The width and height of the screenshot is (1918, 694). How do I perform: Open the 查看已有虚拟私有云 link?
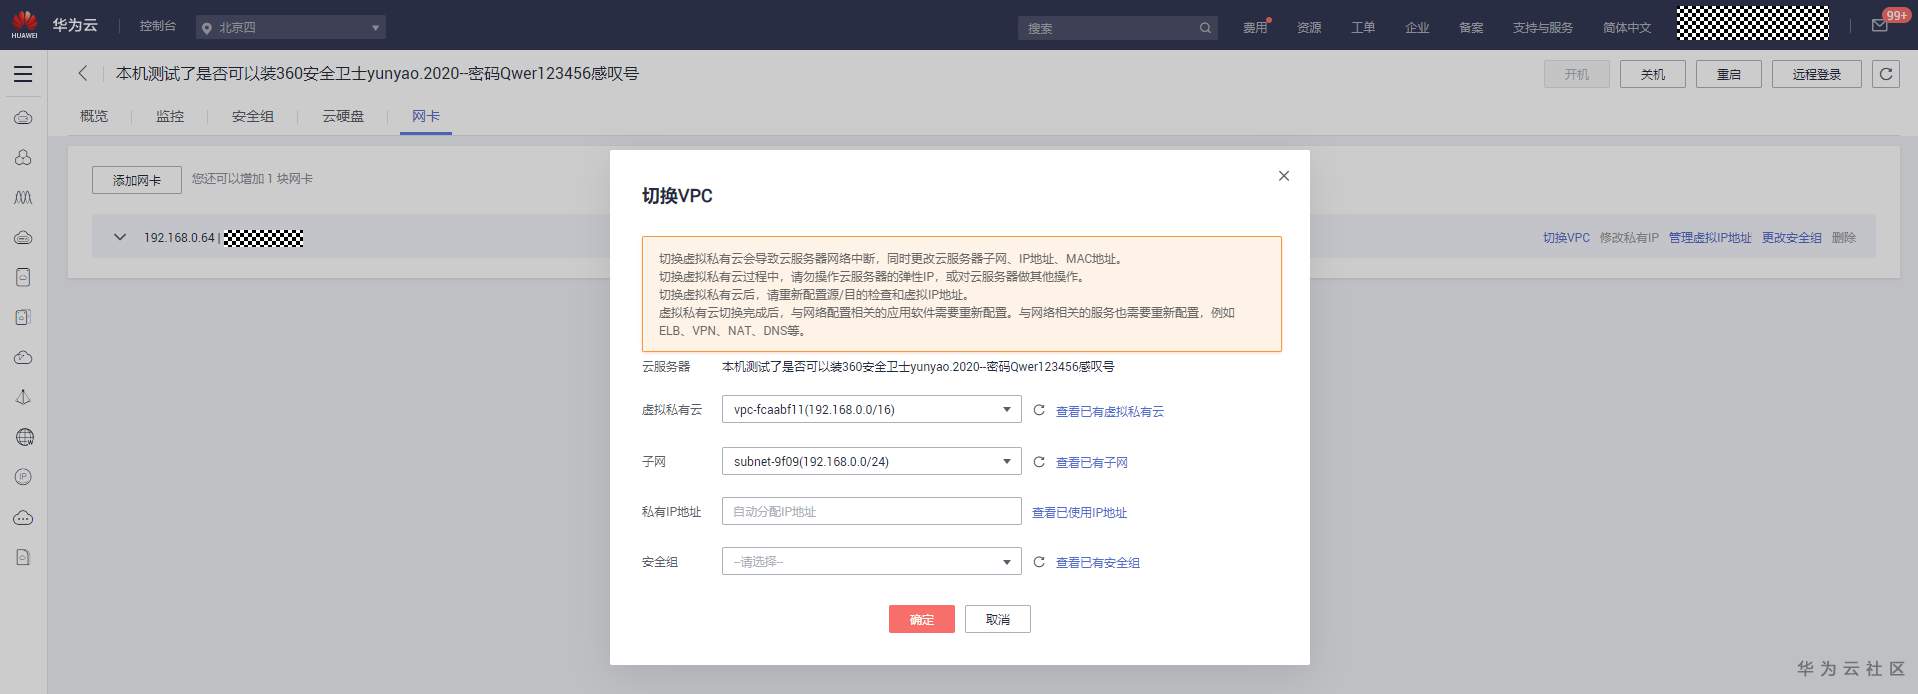pyautogui.click(x=1110, y=411)
